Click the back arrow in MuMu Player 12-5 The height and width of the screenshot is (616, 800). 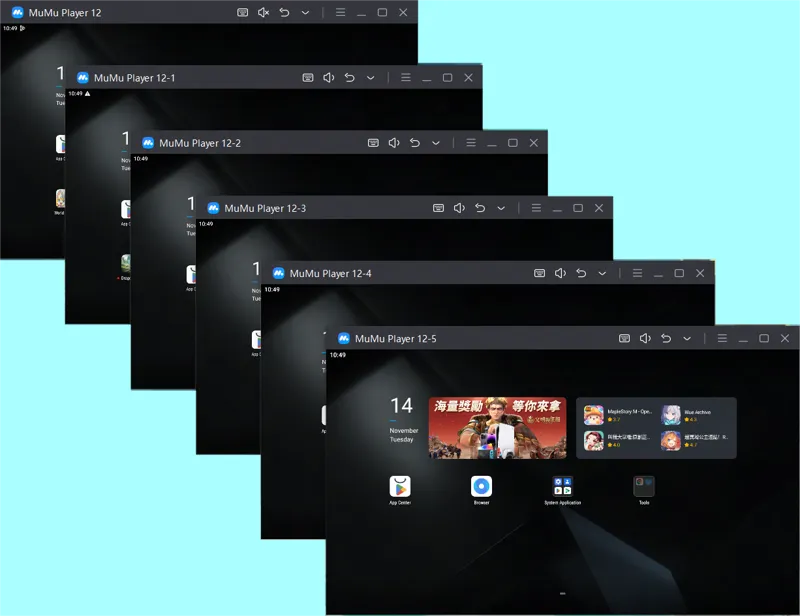[x=666, y=338]
